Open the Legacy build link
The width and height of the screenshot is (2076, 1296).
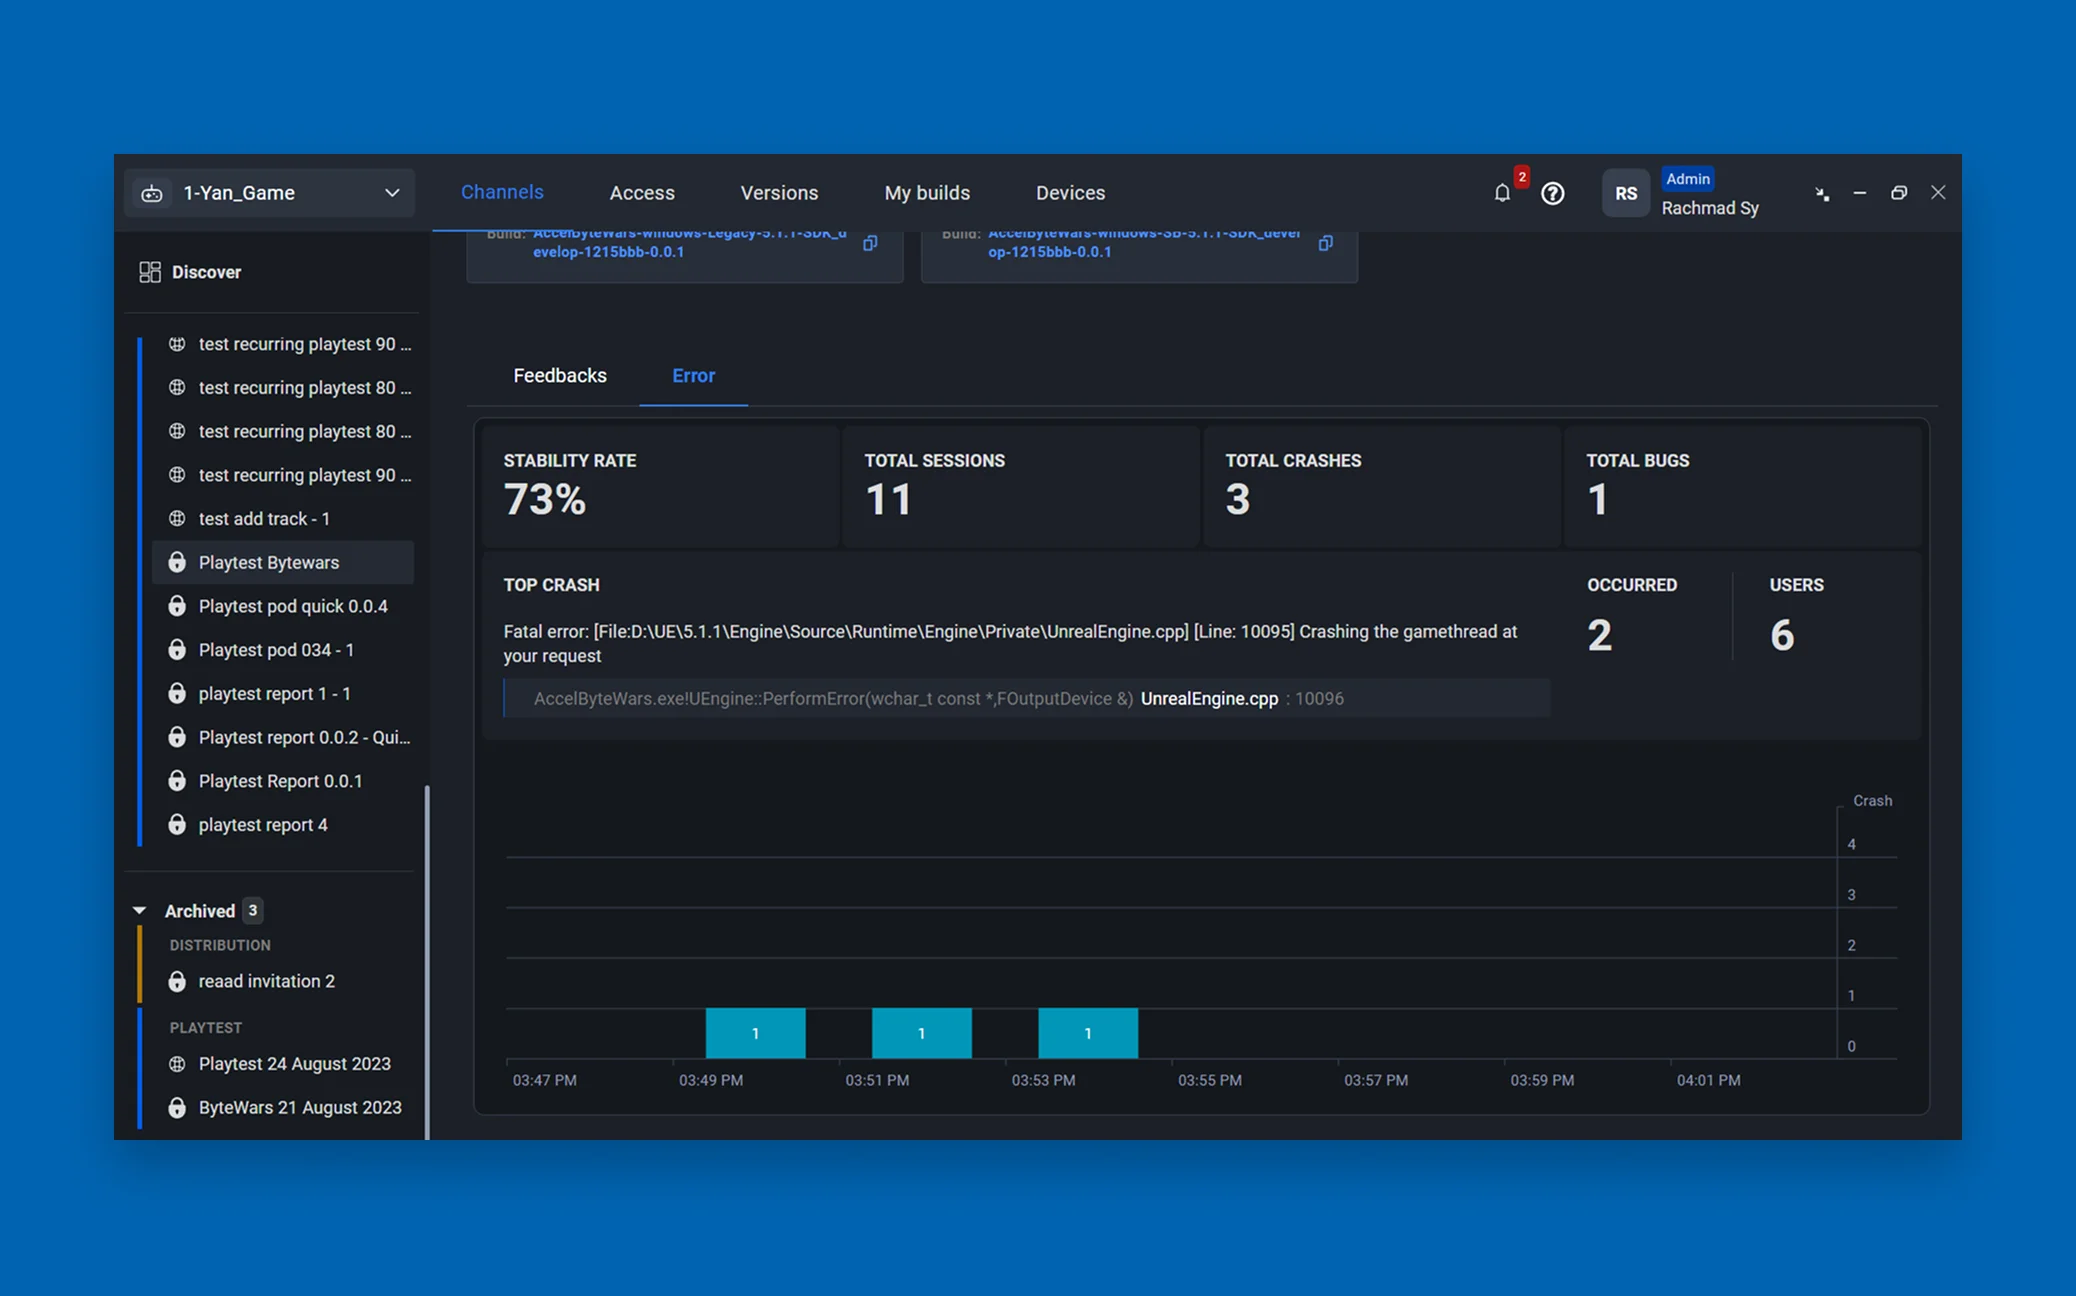(x=690, y=242)
